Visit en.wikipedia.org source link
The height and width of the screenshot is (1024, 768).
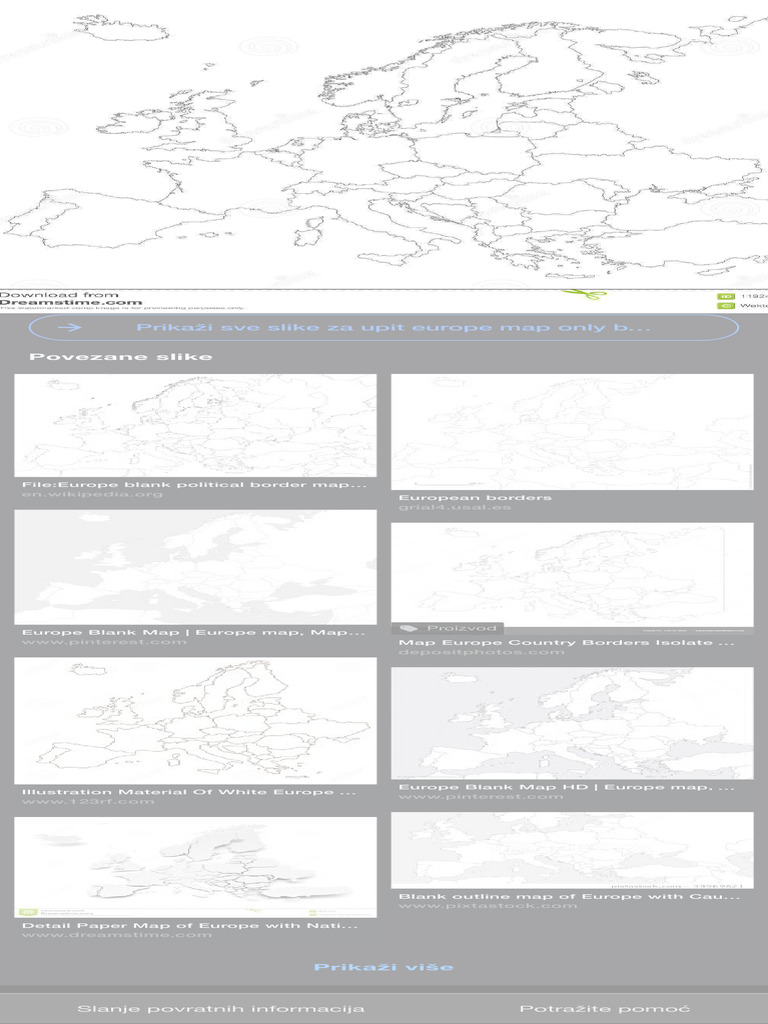(92, 494)
